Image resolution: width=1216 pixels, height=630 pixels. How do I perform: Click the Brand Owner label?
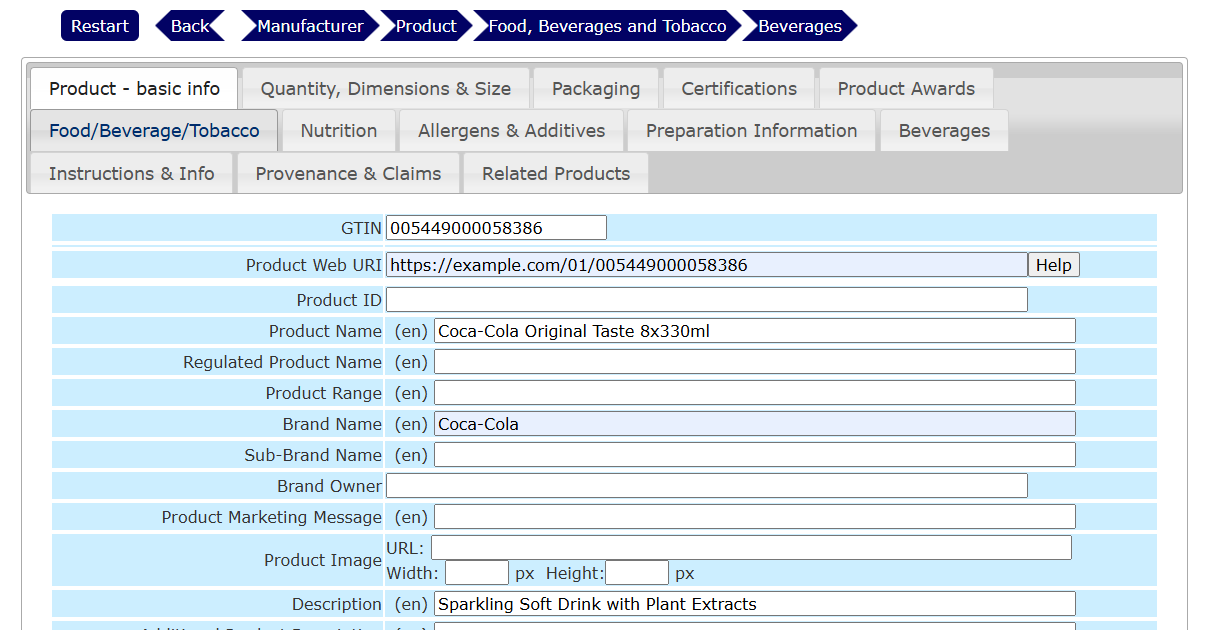pos(330,486)
